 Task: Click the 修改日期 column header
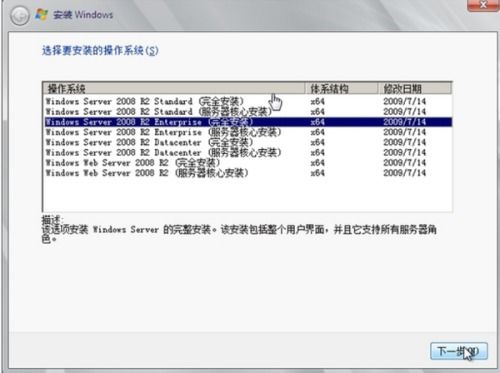point(415,88)
